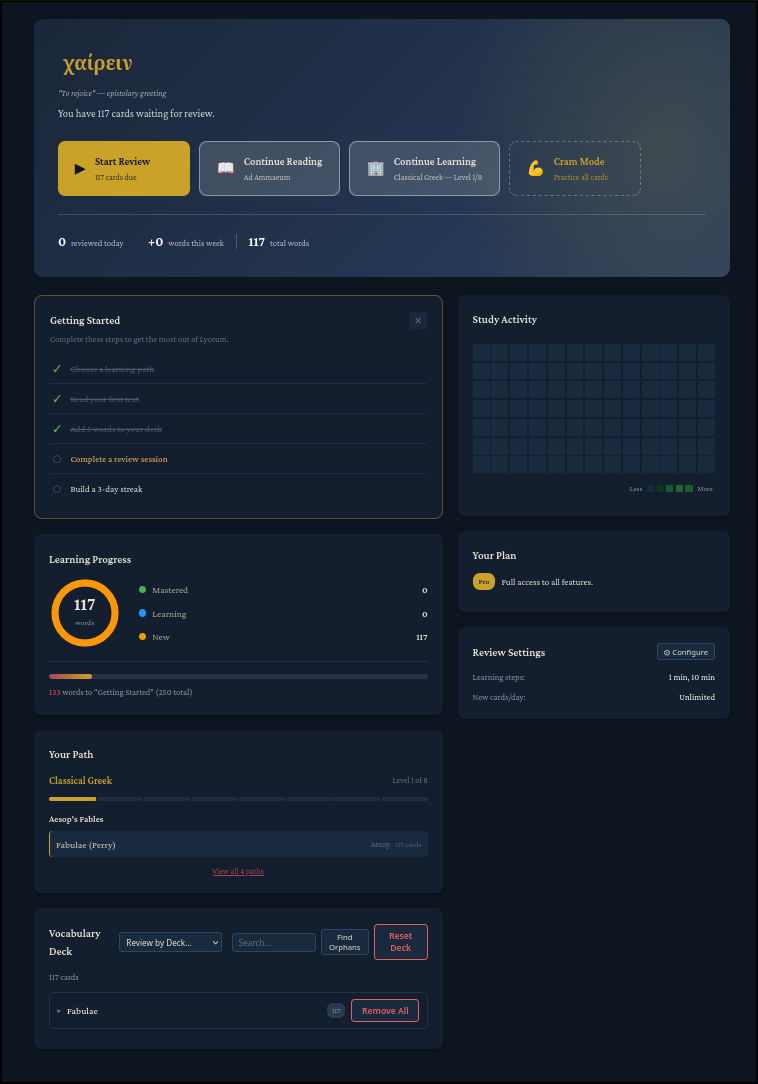The image size is (758, 1084).
Task: Open the 'Review by Deck...' dropdown
Action: (x=170, y=942)
